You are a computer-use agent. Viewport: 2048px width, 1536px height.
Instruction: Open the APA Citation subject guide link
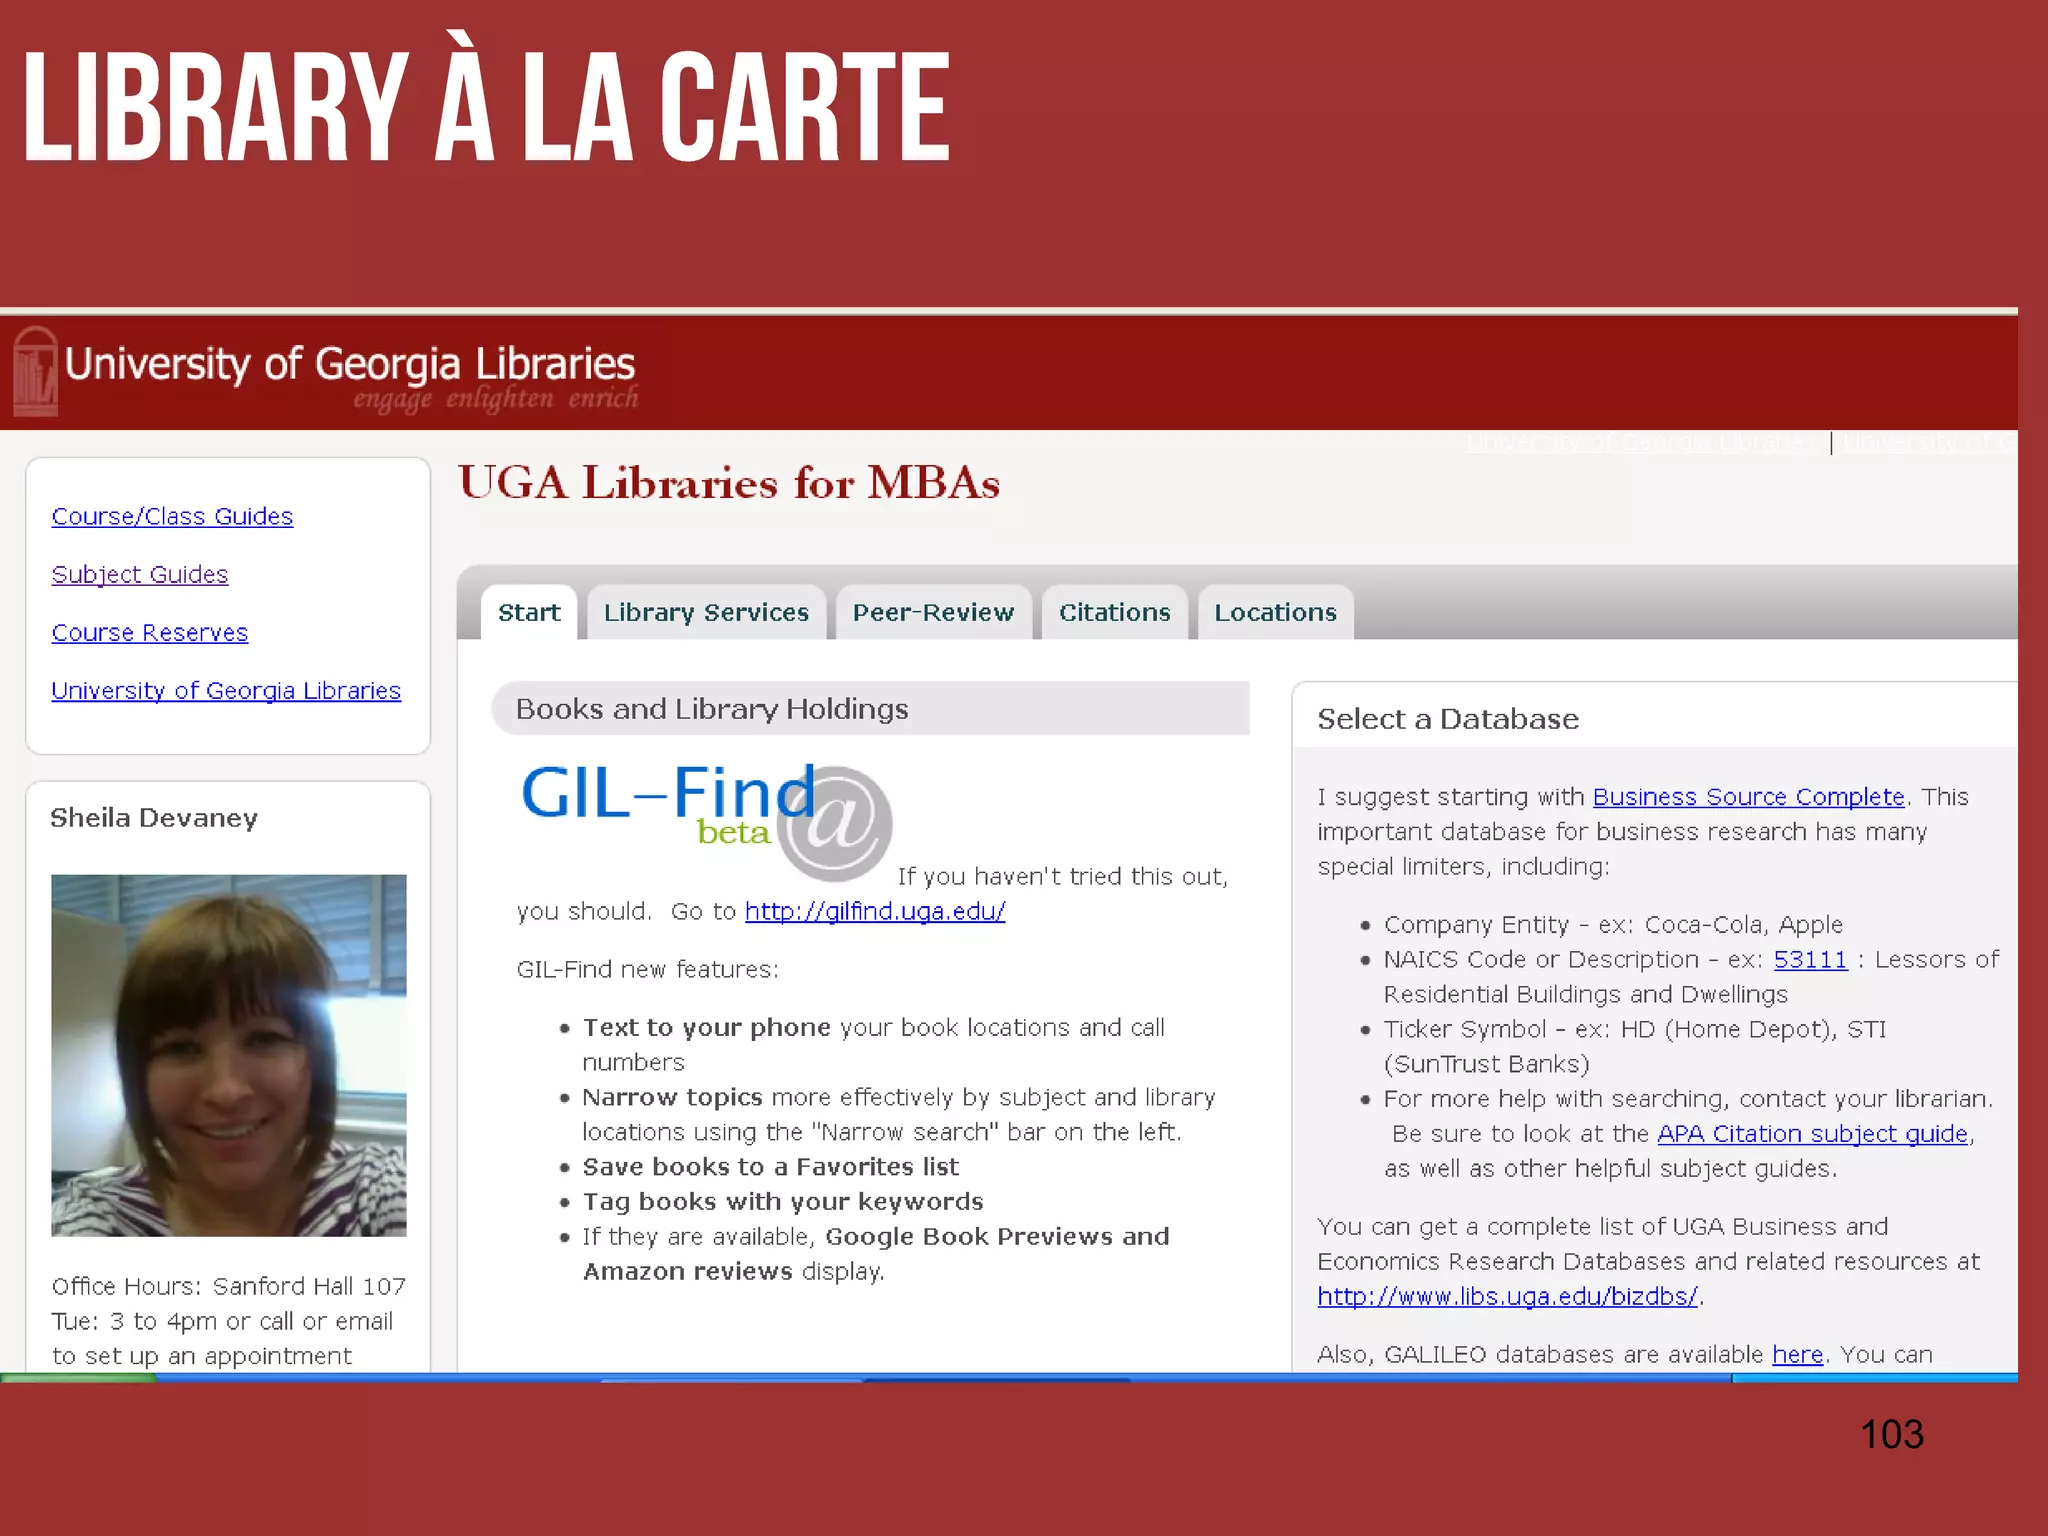click(1812, 1134)
